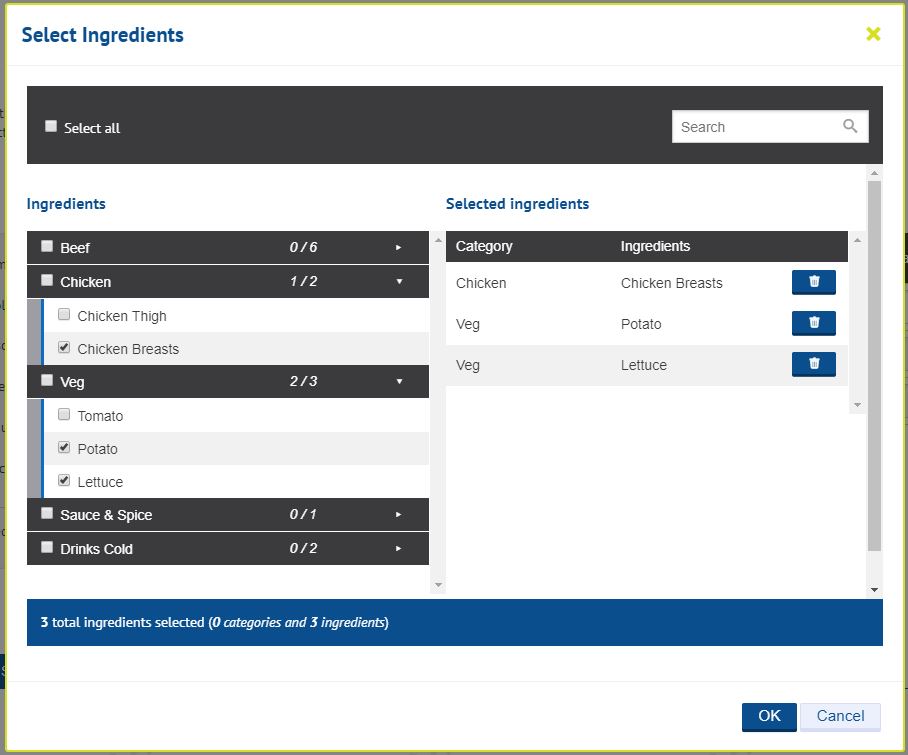Cancel the ingredient selection

(x=840, y=716)
